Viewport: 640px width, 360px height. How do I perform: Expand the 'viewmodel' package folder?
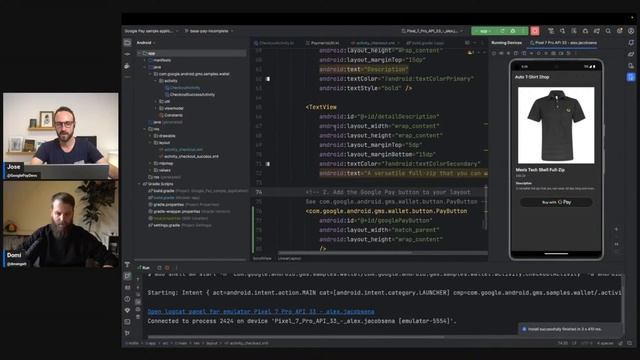pyautogui.click(x=156, y=109)
